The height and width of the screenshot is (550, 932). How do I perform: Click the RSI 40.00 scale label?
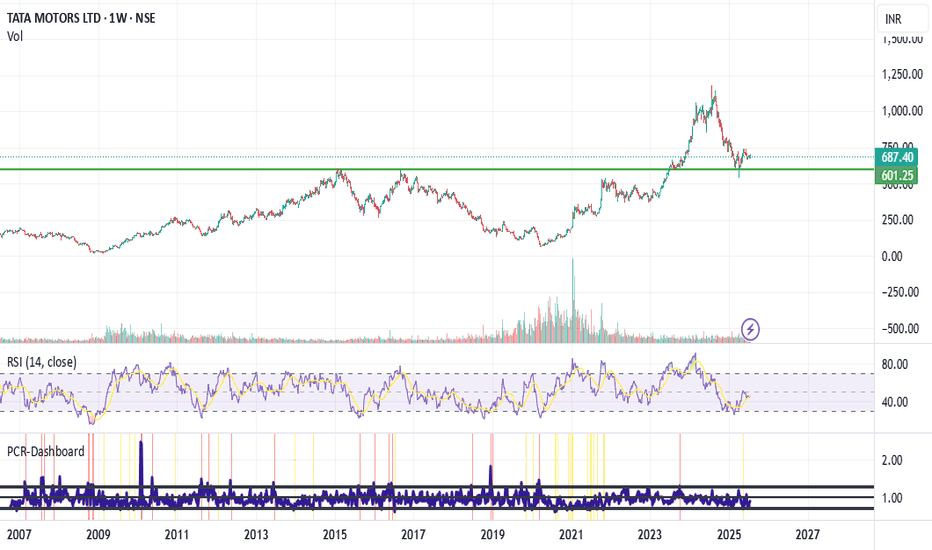tap(895, 402)
